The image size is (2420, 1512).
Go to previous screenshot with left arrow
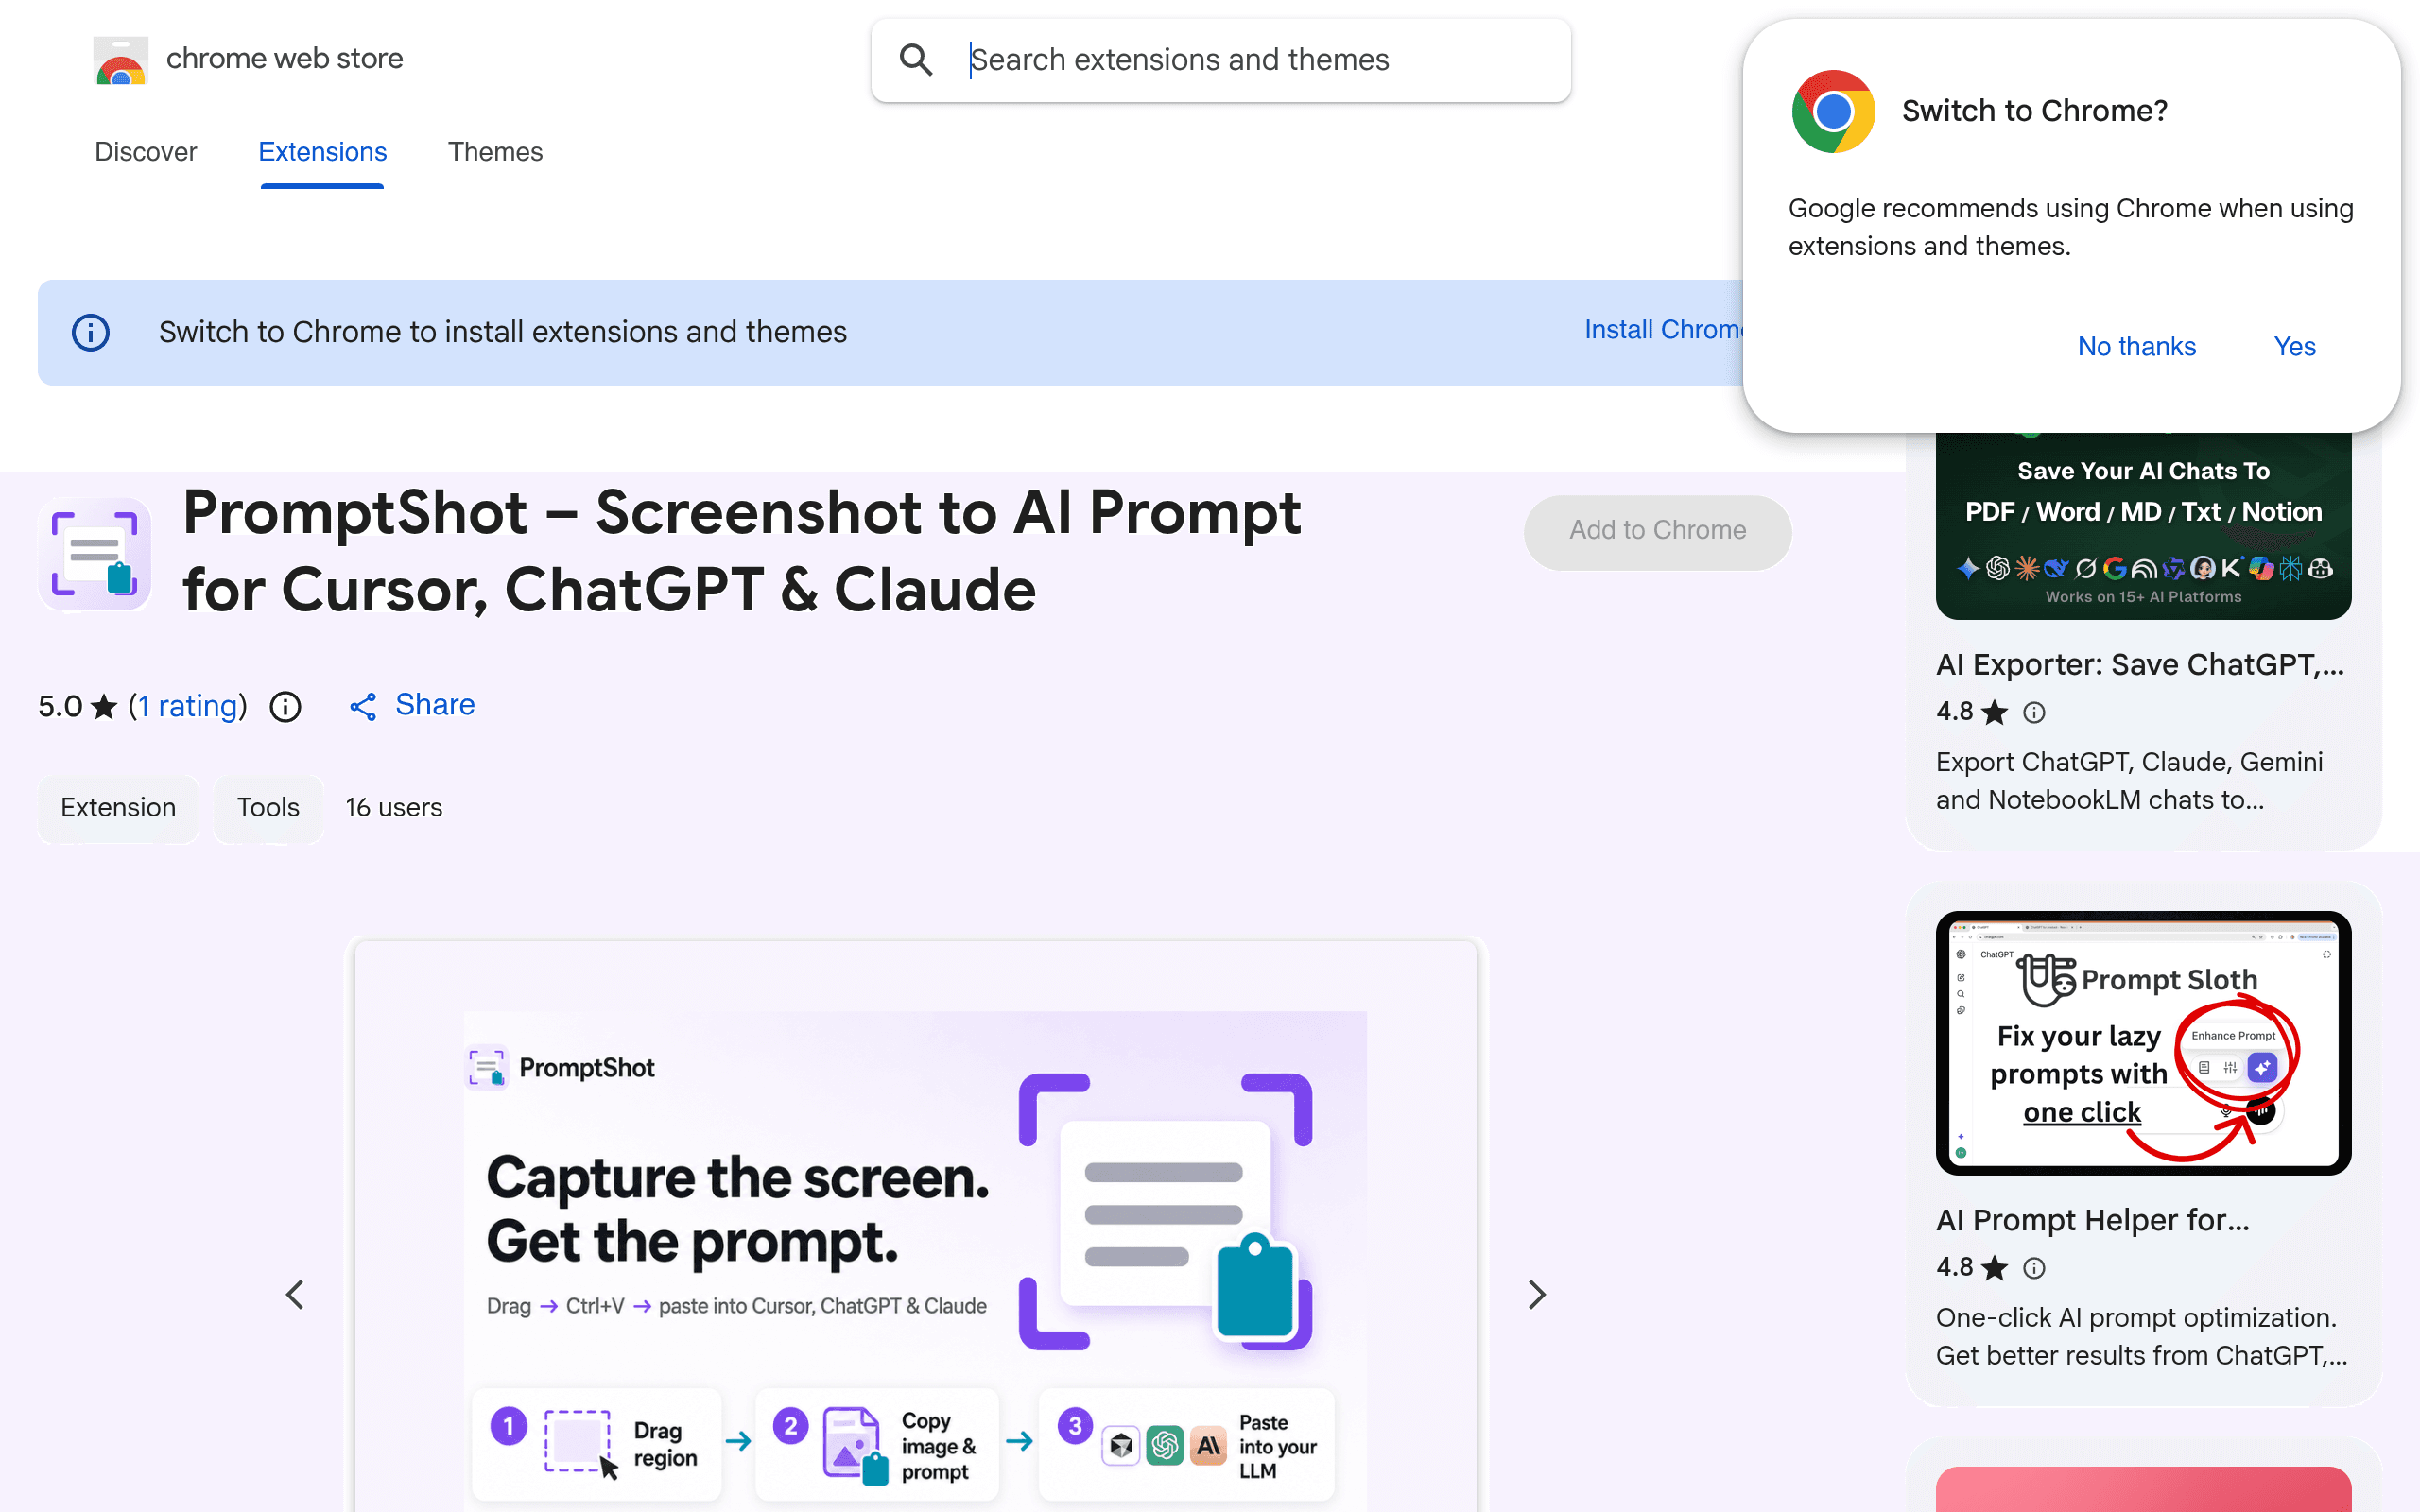(x=295, y=1295)
